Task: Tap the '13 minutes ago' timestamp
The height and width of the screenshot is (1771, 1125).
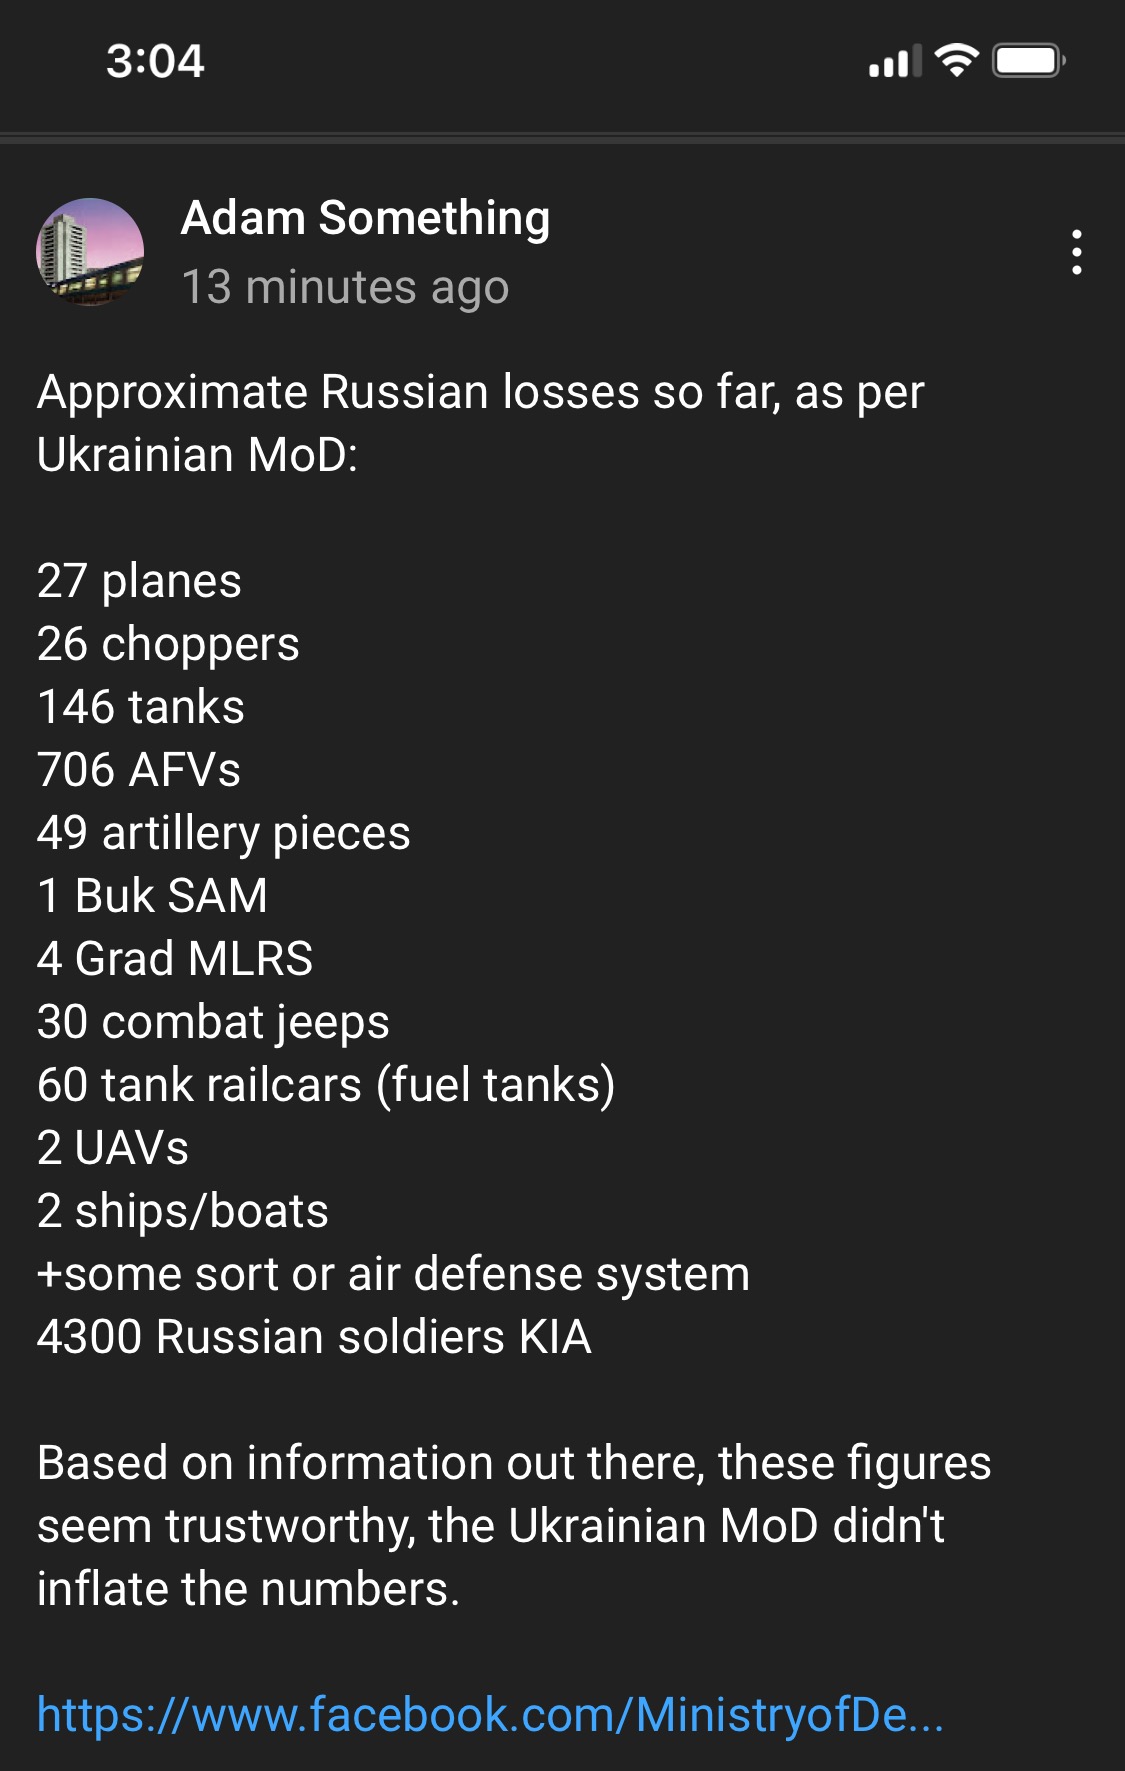Action: 345,288
